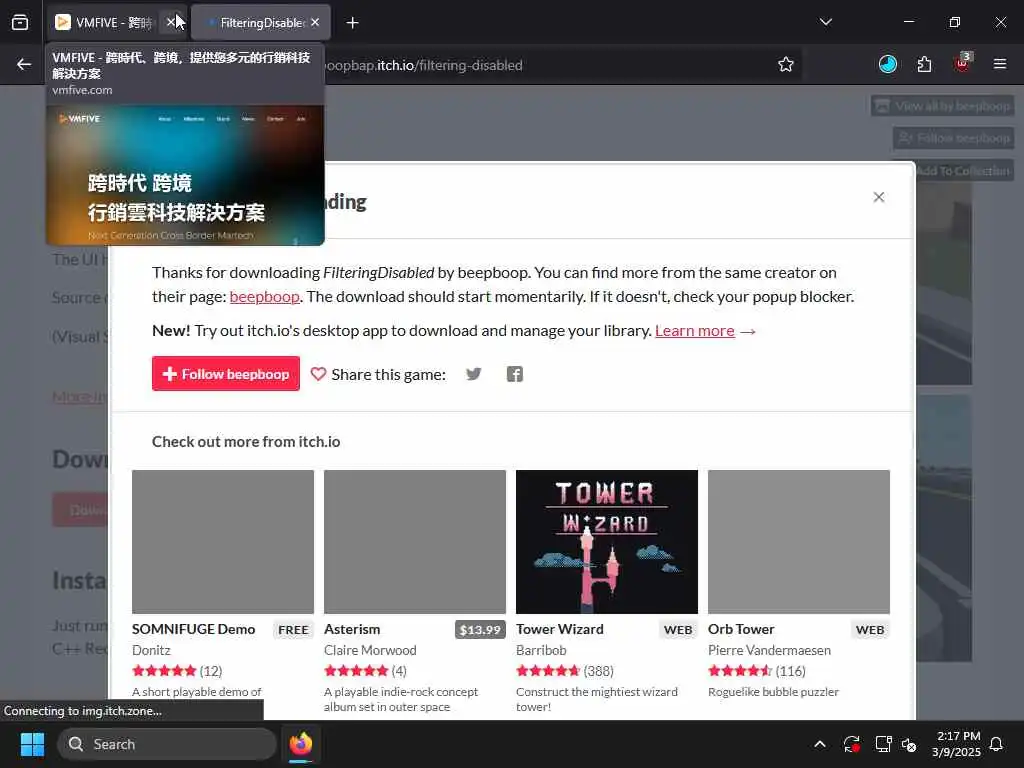Open the Firefox application hamburger menu
The width and height of the screenshot is (1024, 768).
pos(1000,64)
